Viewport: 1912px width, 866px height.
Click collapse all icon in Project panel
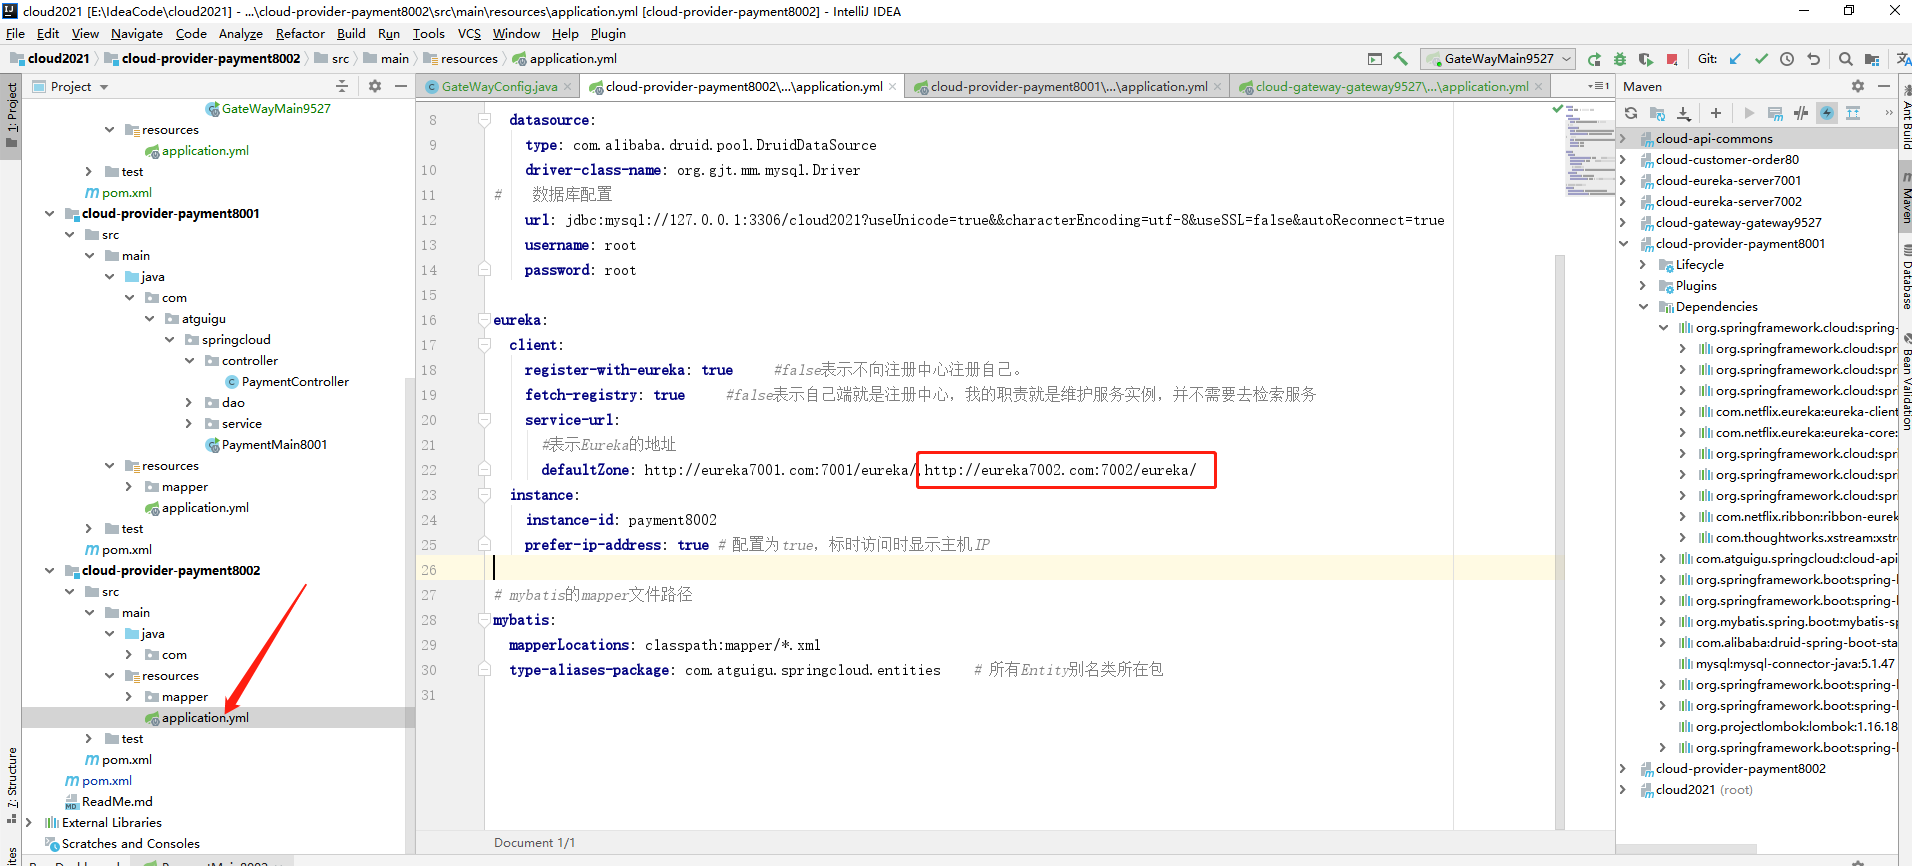(342, 86)
